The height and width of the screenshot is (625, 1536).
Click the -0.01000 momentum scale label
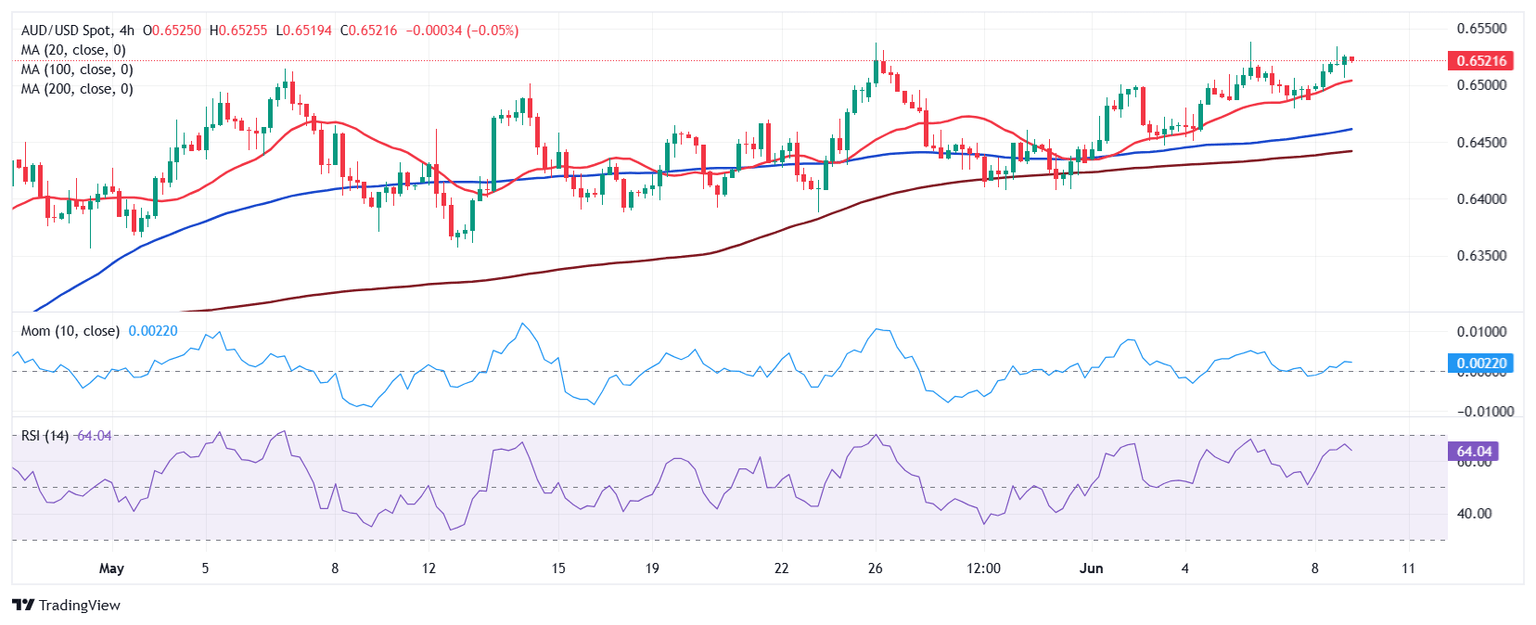1478,411
